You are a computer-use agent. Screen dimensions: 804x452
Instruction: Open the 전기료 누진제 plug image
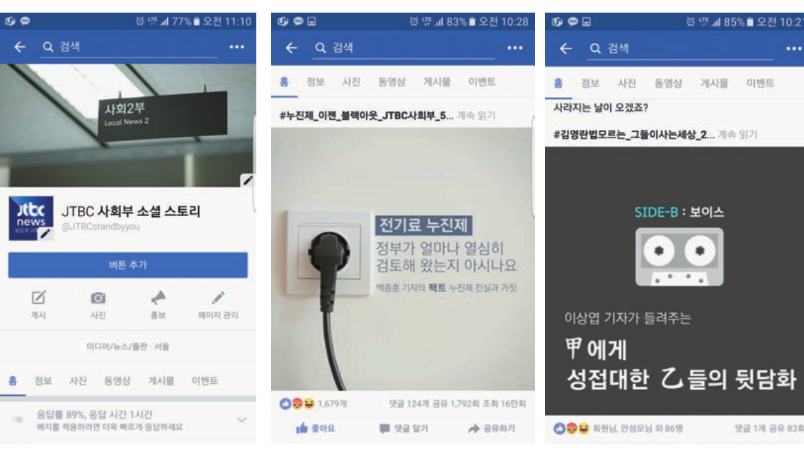pos(403,259)
